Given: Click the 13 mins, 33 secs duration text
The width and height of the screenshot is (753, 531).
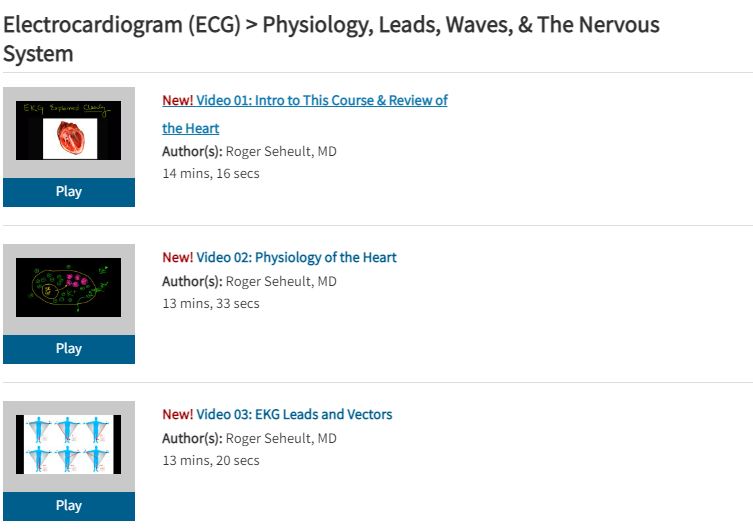Looking at the screenshot, I should 211,303.
